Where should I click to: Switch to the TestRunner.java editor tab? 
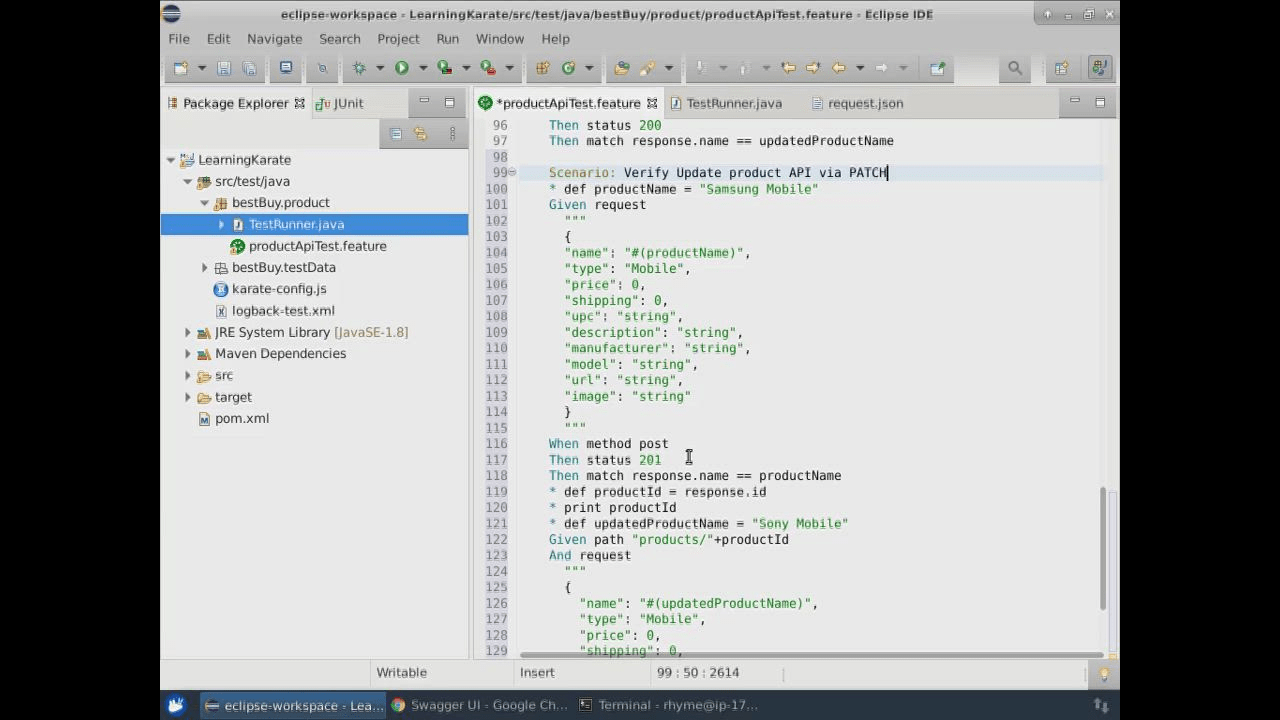coord(734,103)
